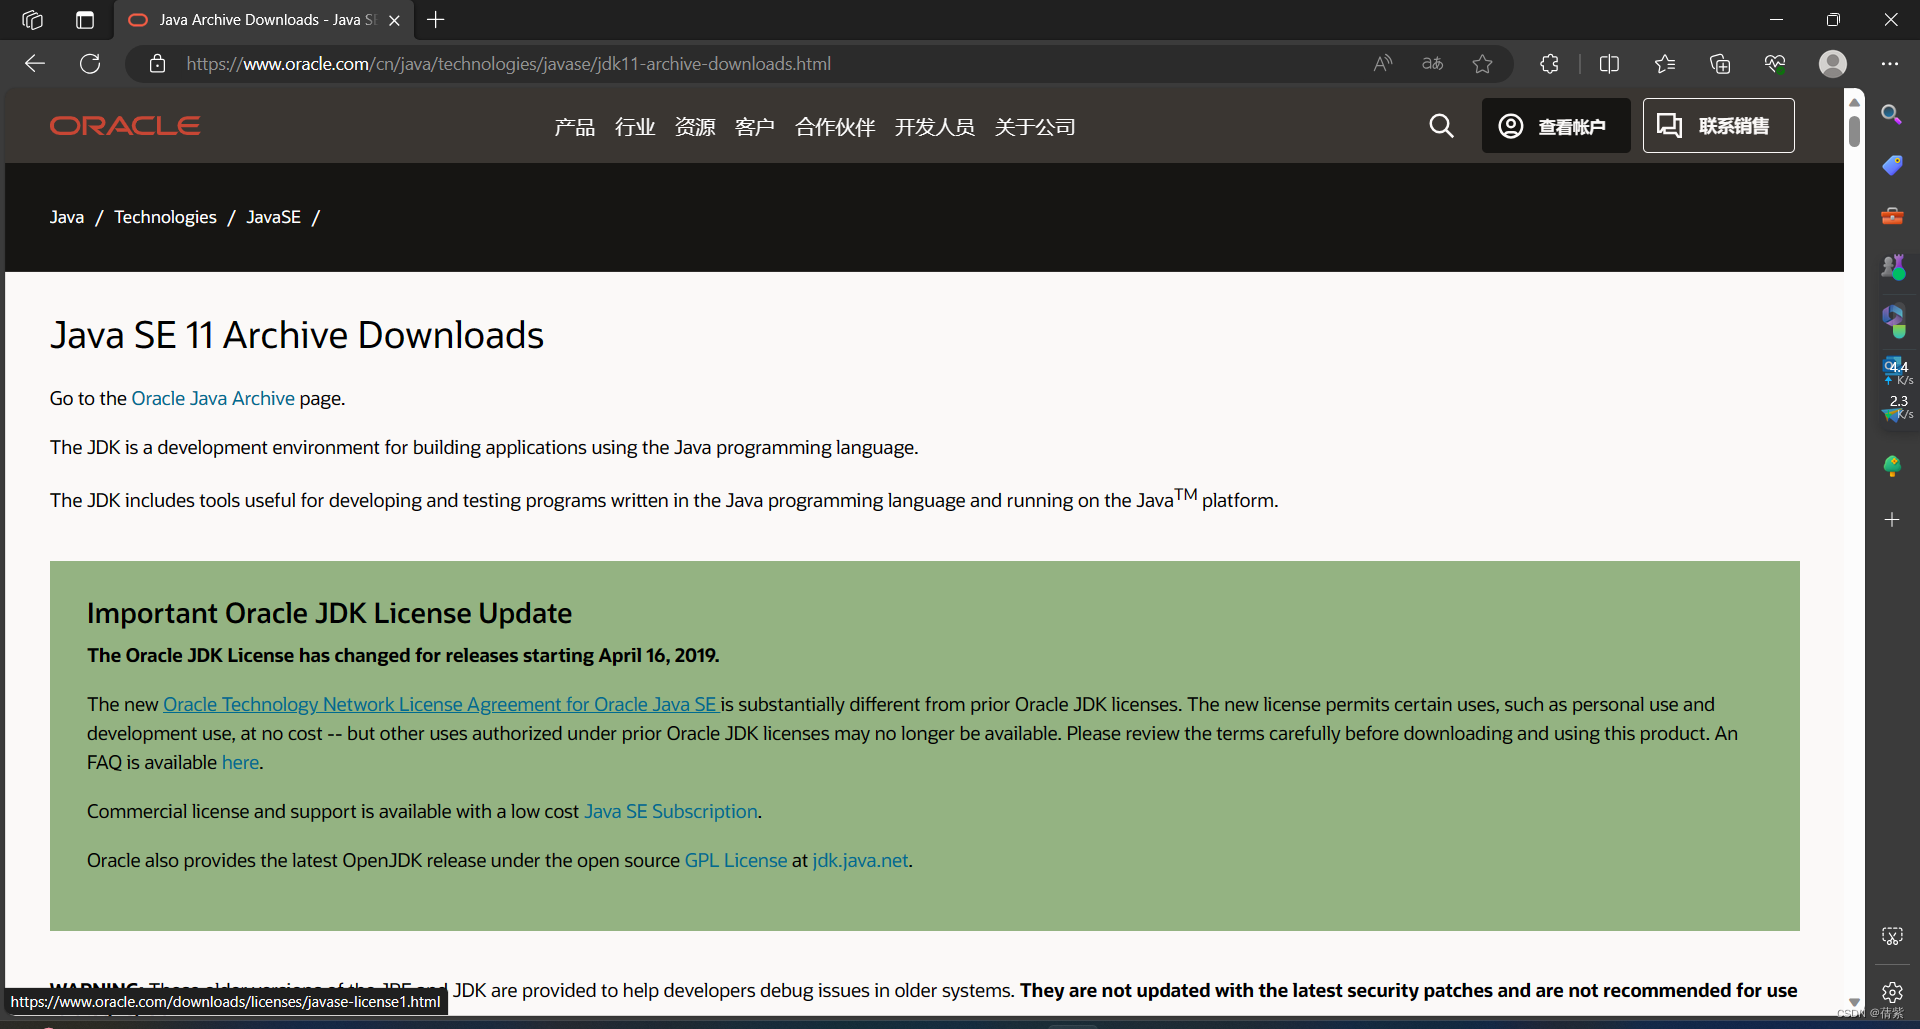
Task: Open the collections icon
Action: click(1720, 64)
